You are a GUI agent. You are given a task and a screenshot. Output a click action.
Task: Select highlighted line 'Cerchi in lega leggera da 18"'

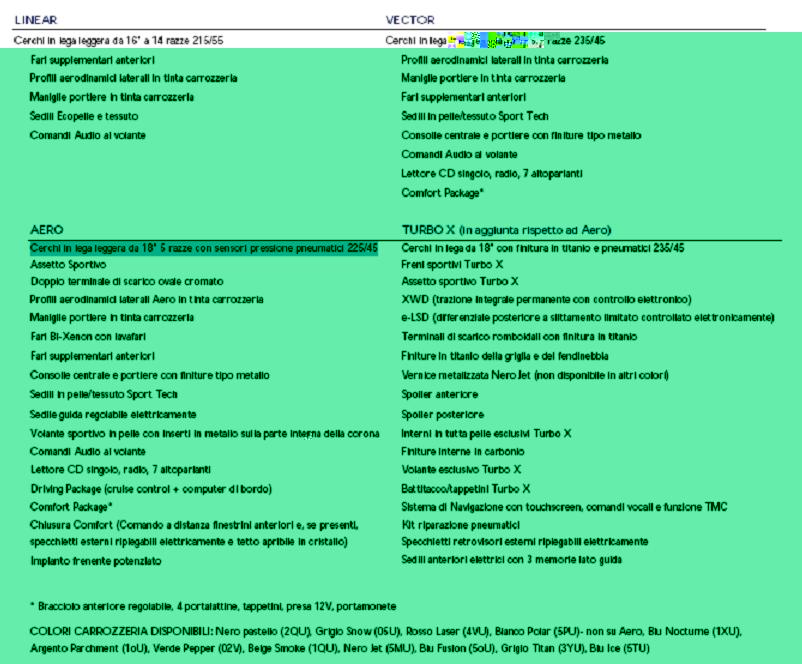[203, 247]
